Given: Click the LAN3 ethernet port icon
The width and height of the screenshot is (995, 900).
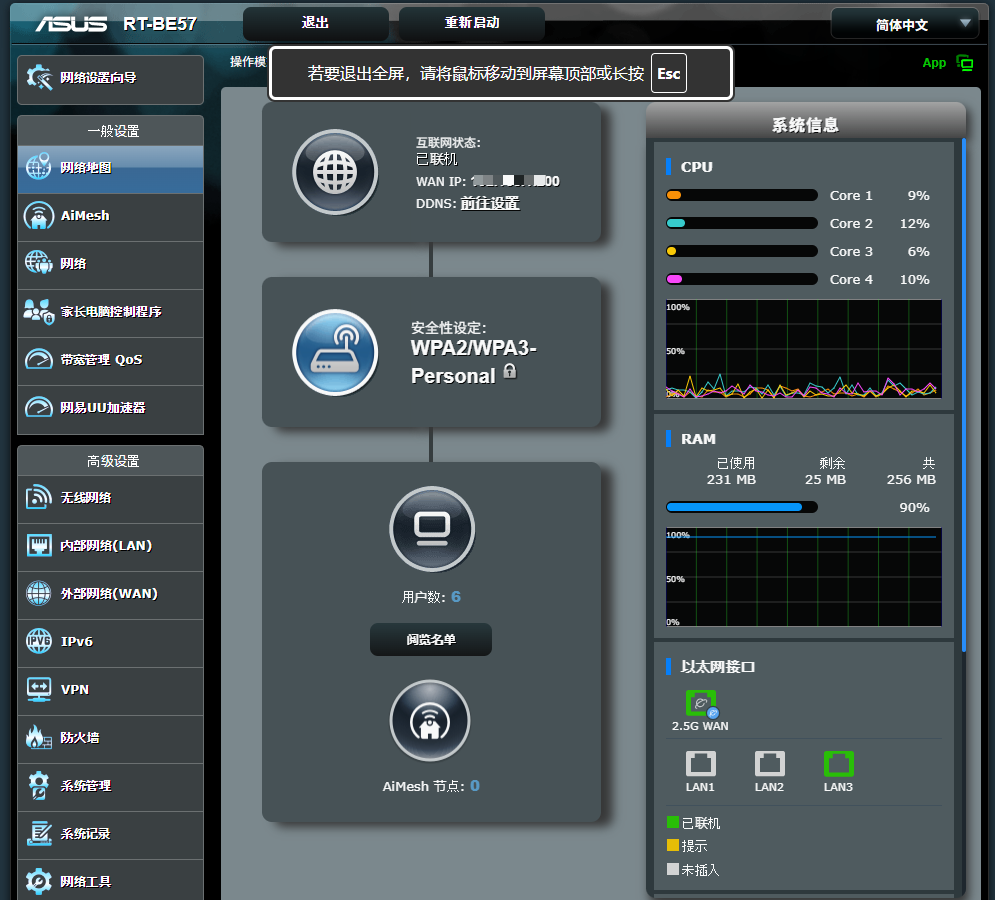Looking at the screenshot, I should [838, 764].
